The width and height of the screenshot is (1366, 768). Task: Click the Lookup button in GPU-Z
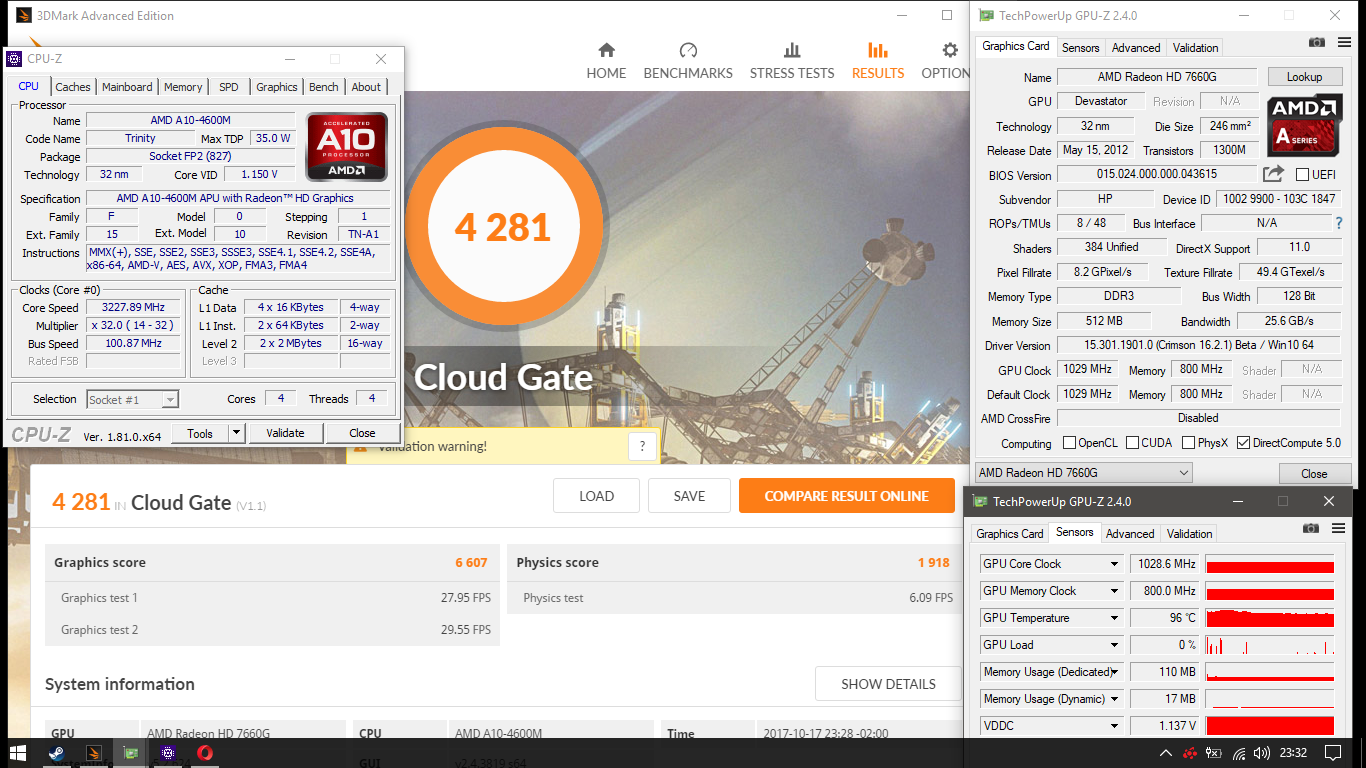pos(1304,77)
